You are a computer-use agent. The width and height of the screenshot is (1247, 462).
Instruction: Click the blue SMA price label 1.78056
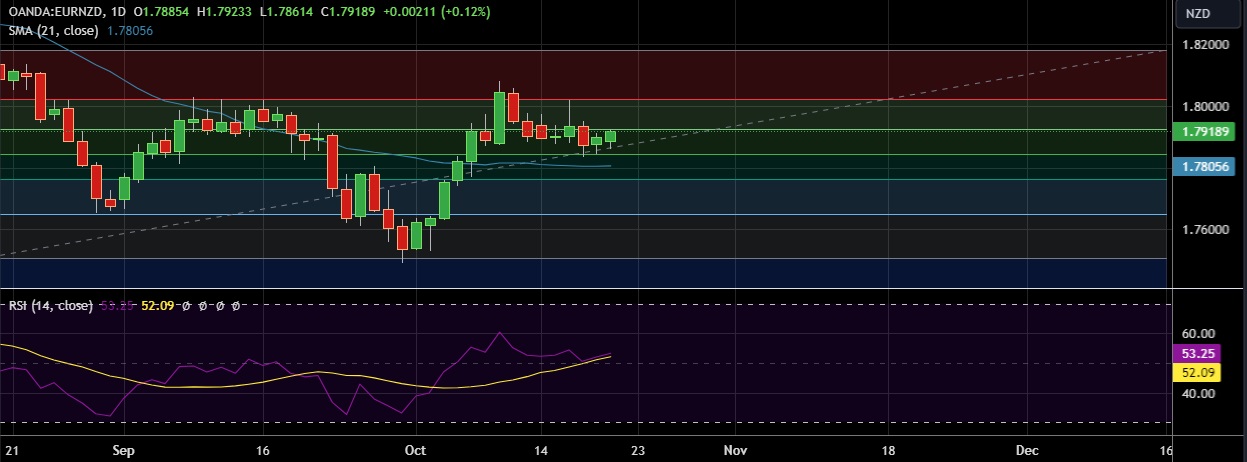pos(1205,166)
